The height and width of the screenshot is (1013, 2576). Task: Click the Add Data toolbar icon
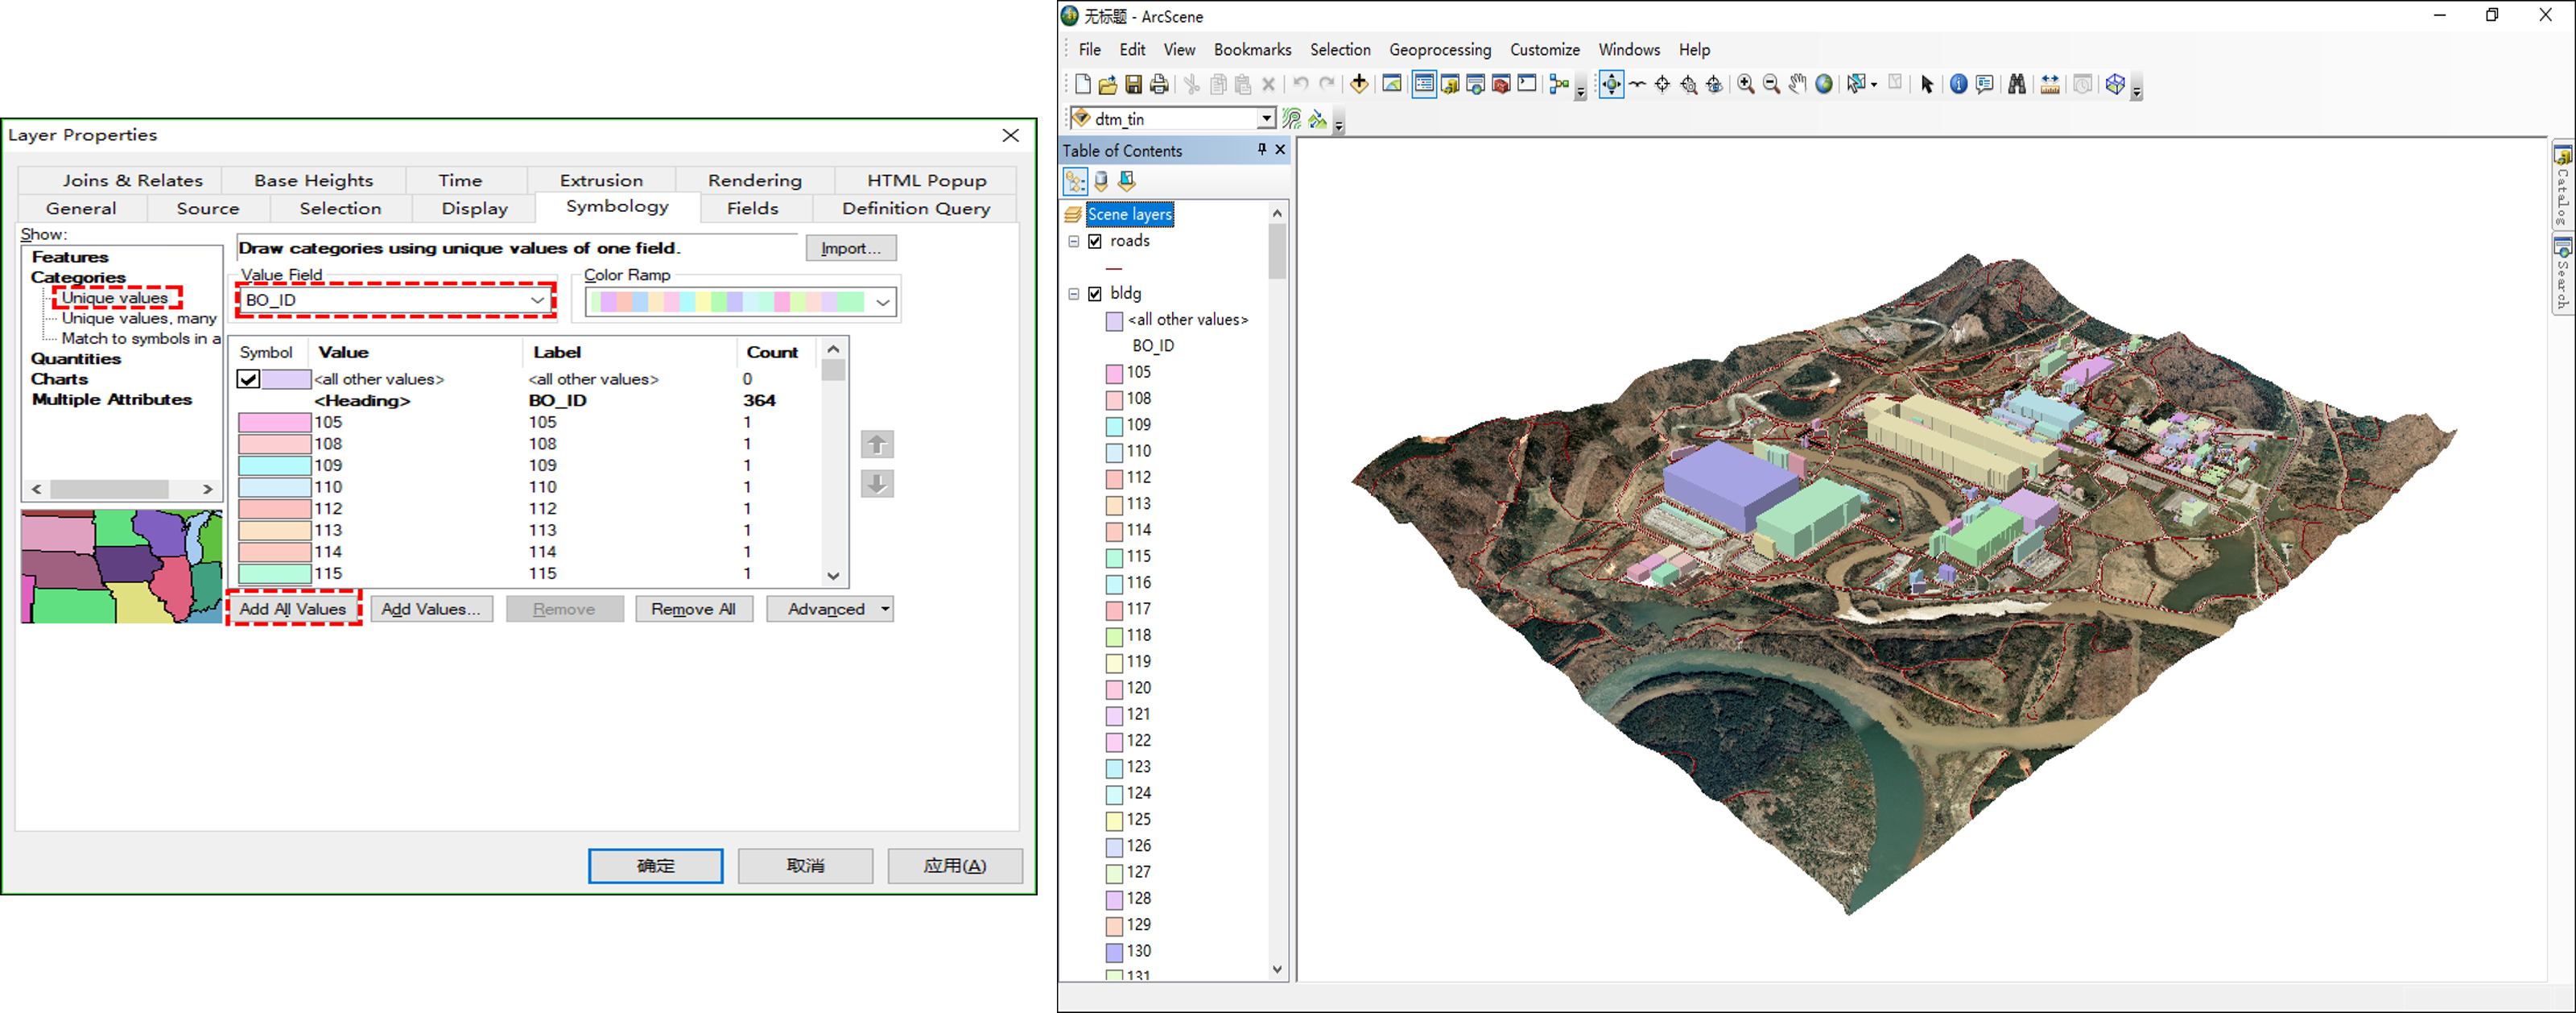tap(1359, 85)
